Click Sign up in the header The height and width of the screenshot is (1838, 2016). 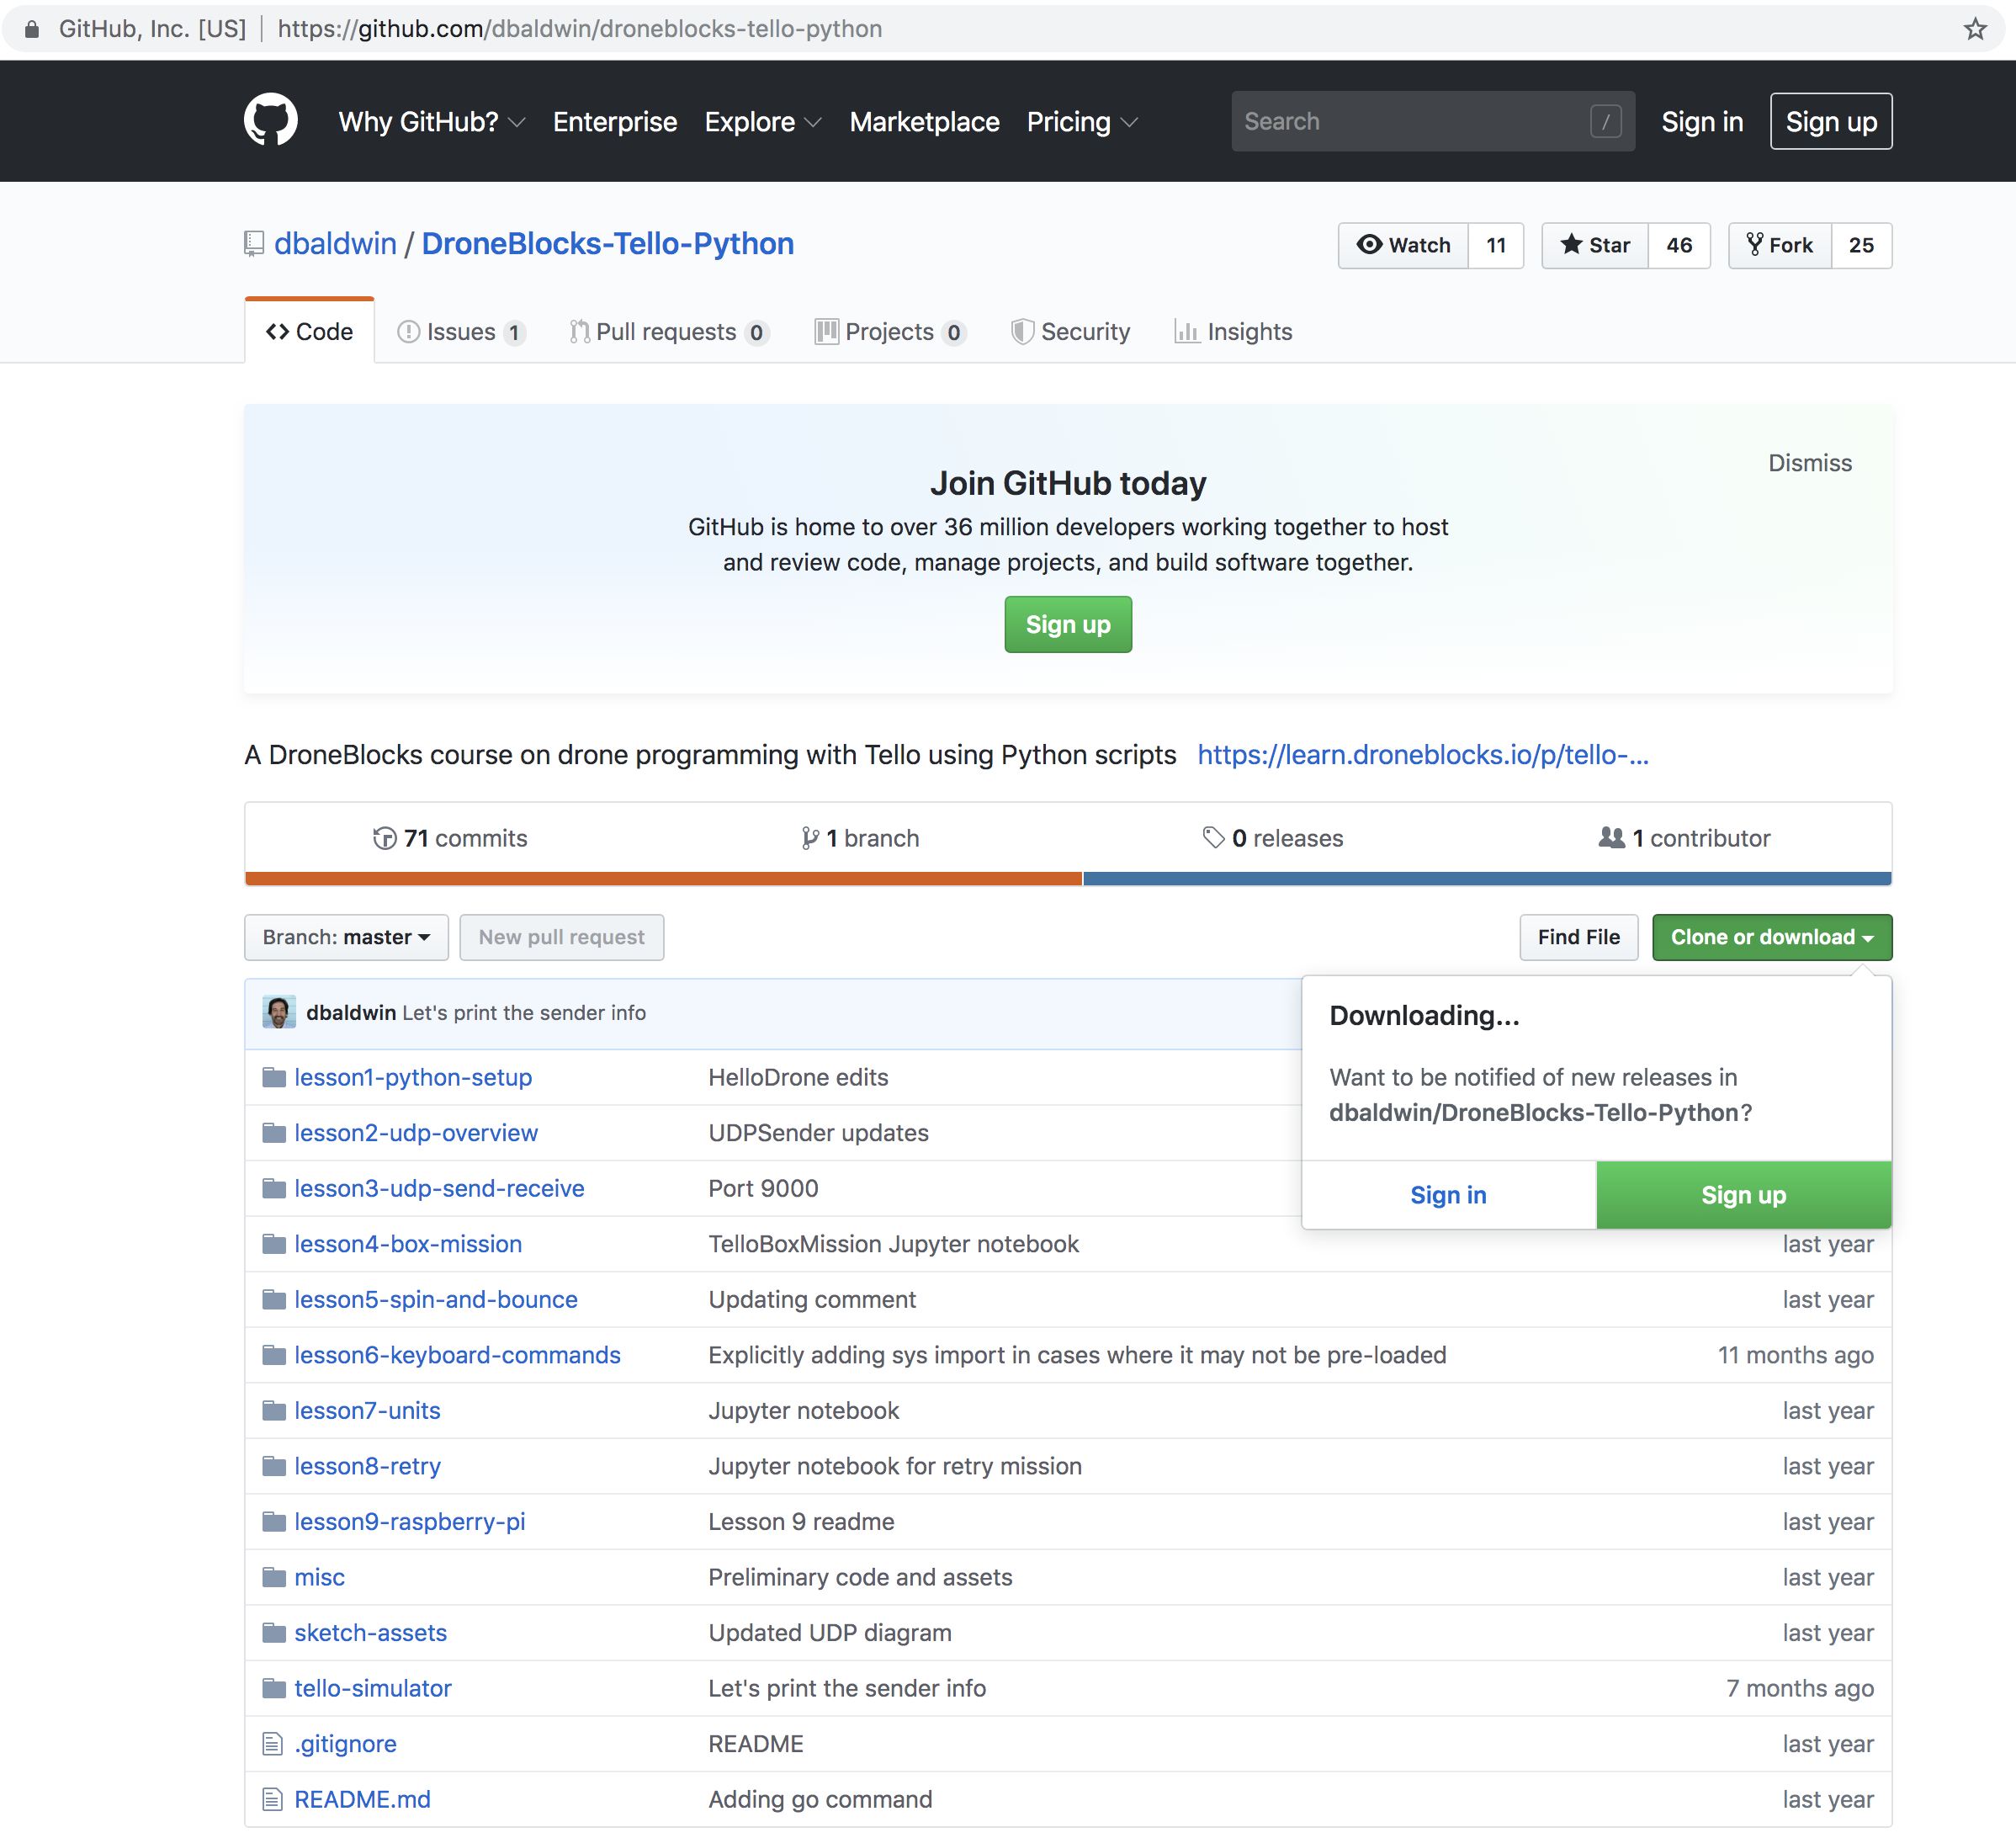(1831, 121)
